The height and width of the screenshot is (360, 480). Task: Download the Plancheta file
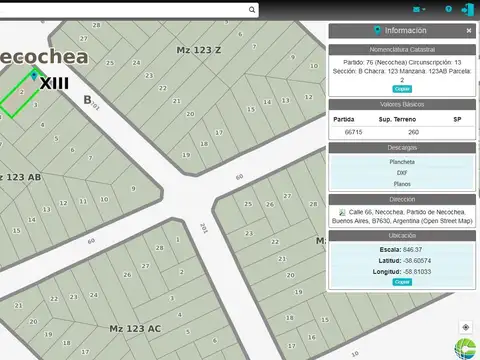[402, 162]
